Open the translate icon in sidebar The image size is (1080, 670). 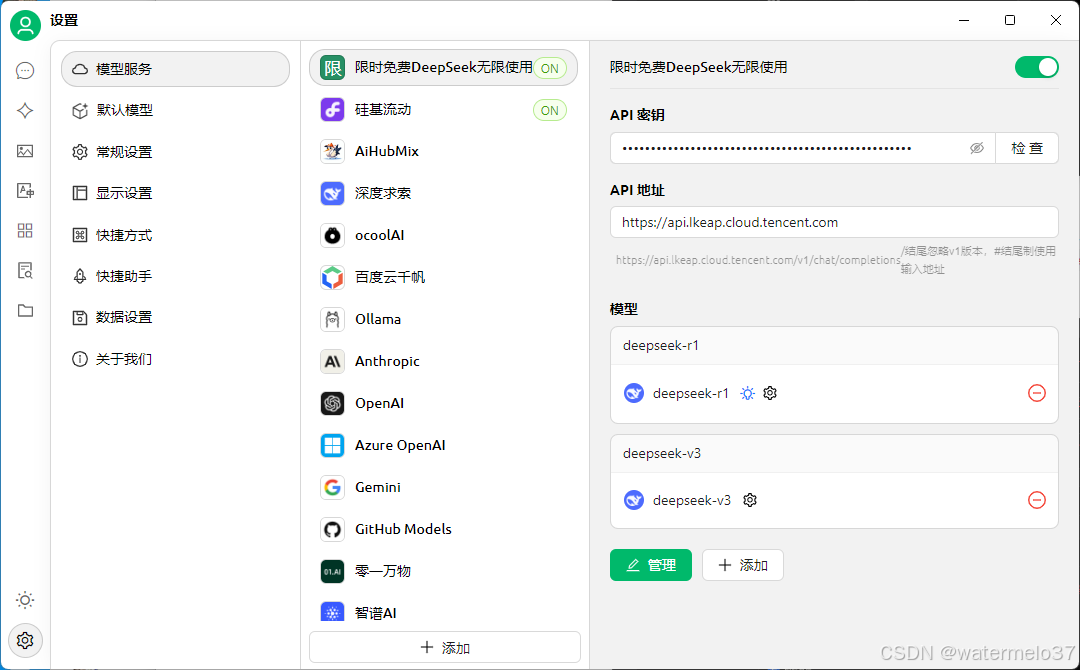tap(25, 191)
